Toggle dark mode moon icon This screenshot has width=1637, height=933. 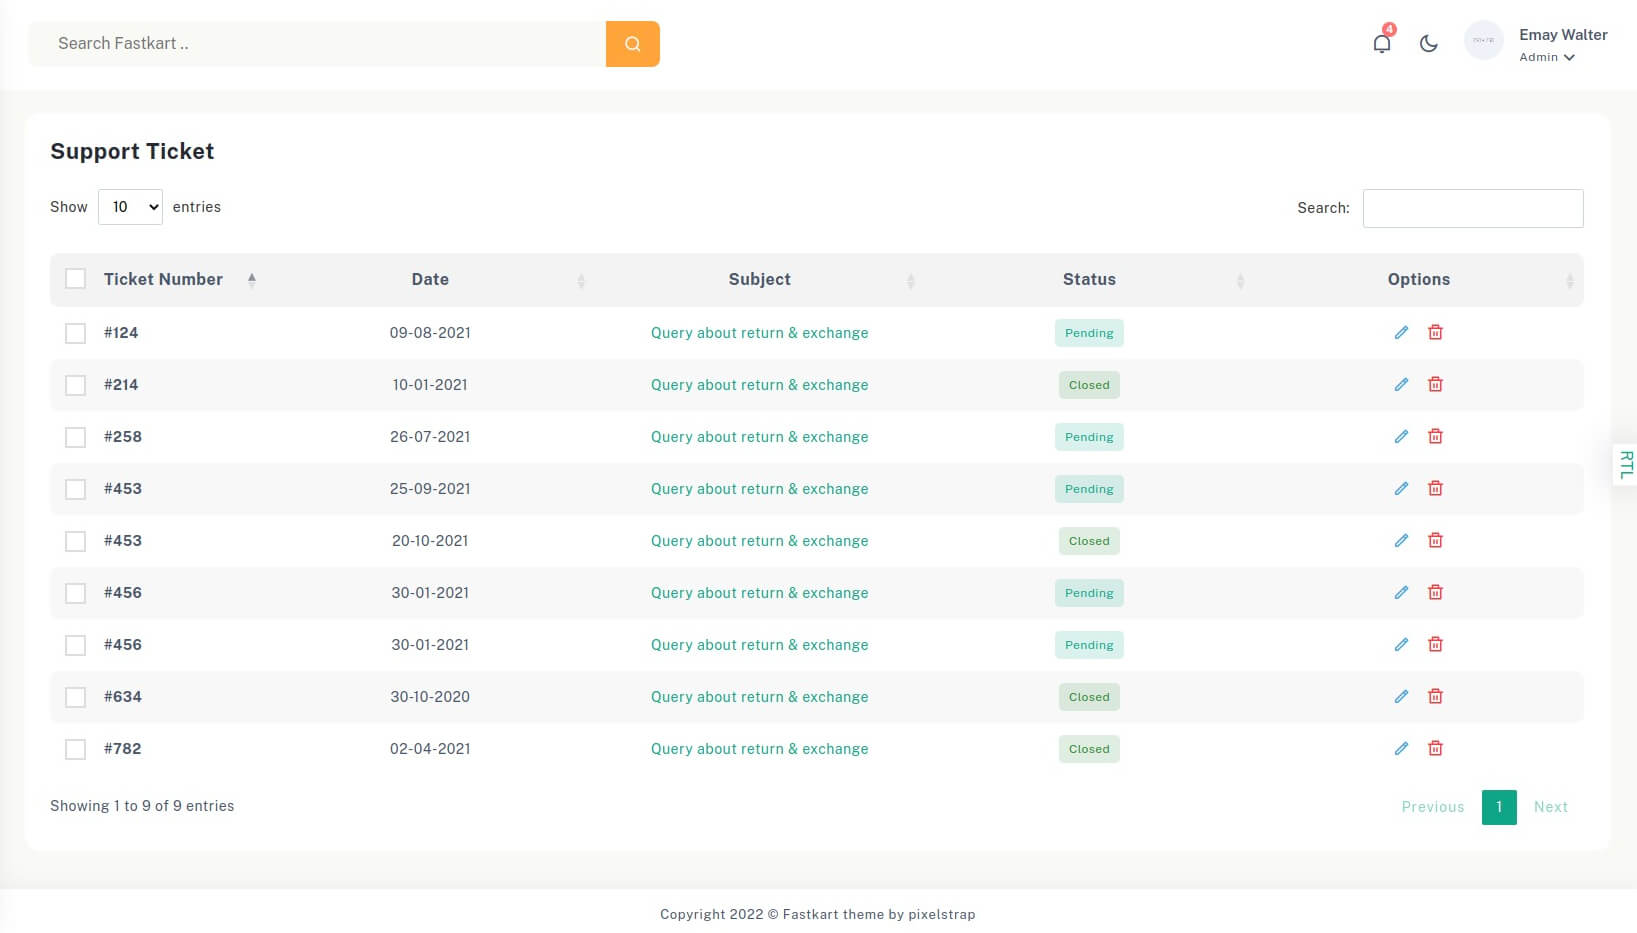tap(1428, 43)
